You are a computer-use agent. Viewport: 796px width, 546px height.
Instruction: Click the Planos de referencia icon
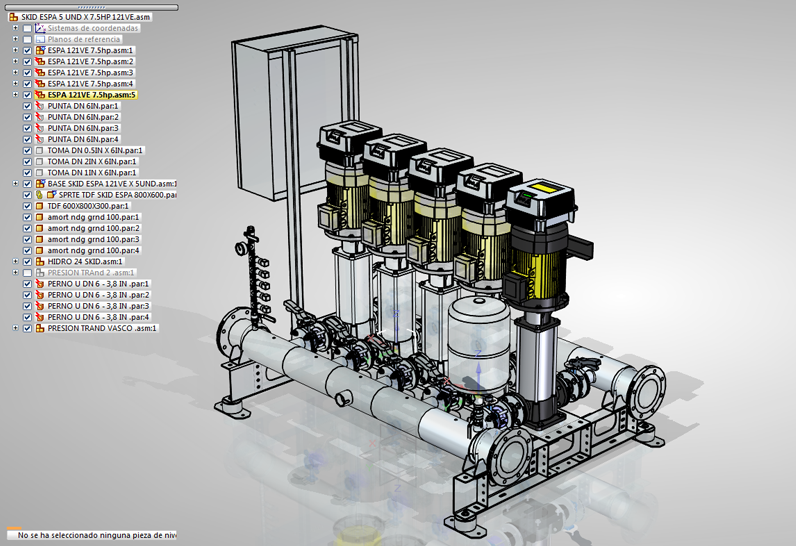40,40
